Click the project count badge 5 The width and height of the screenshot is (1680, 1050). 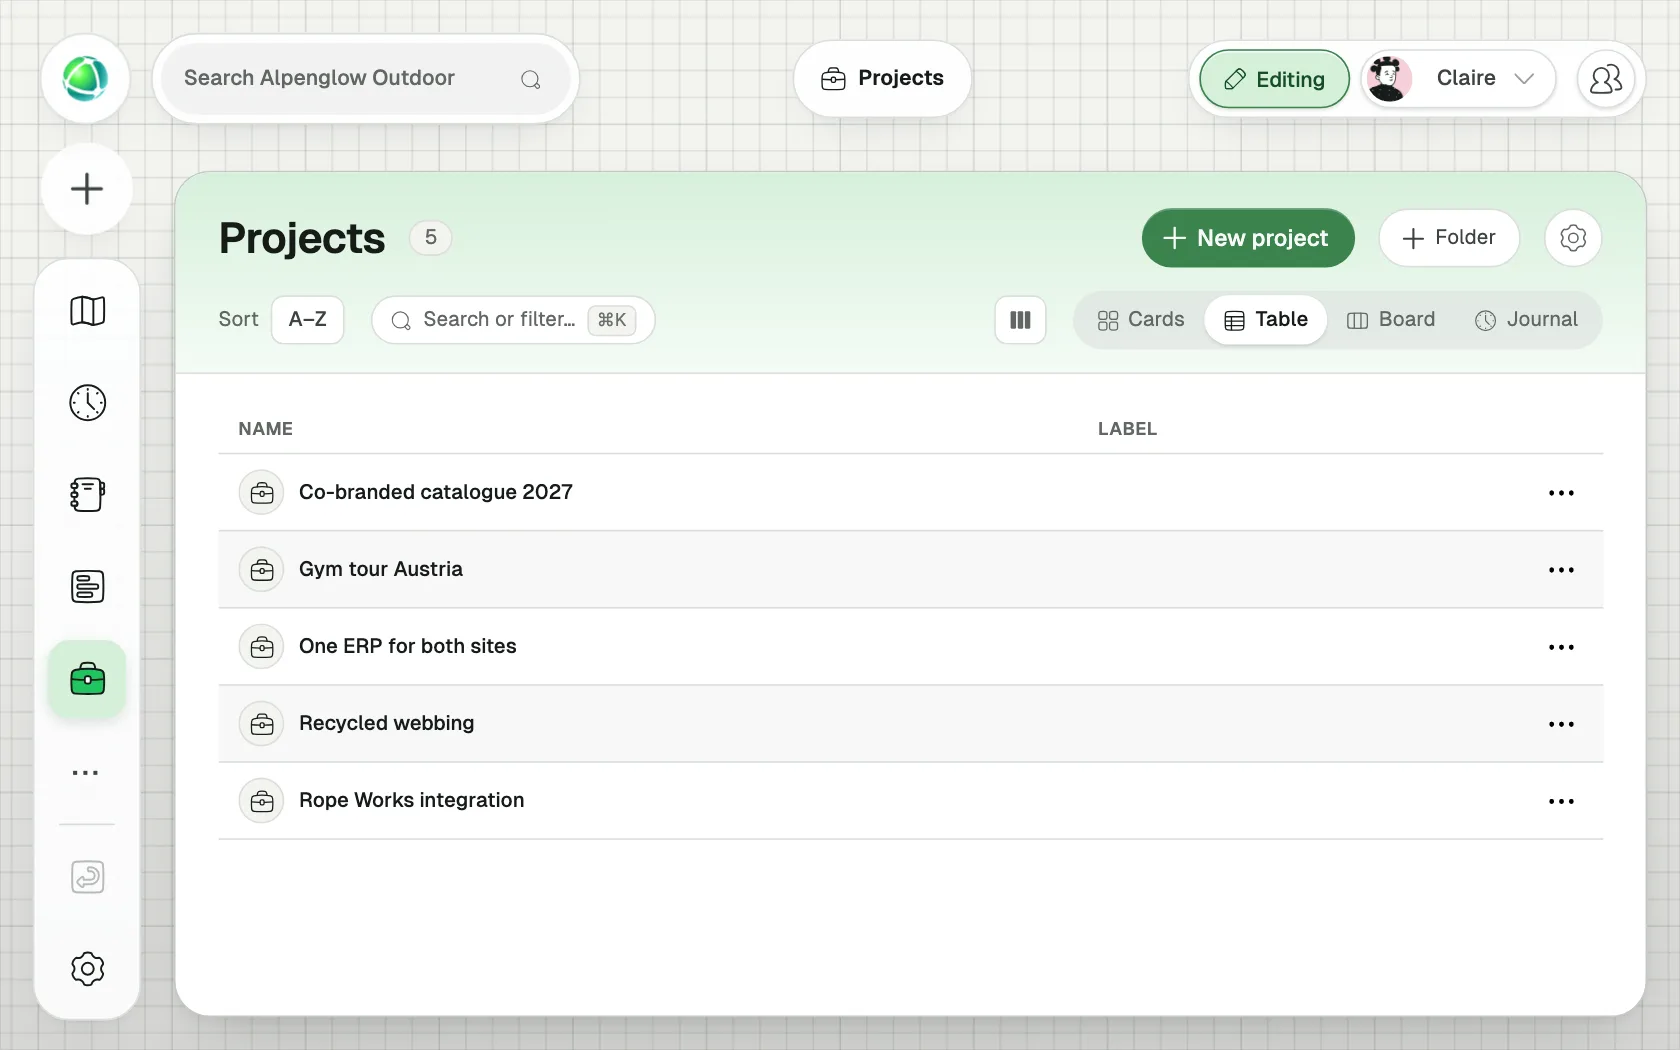click(431, 238)
